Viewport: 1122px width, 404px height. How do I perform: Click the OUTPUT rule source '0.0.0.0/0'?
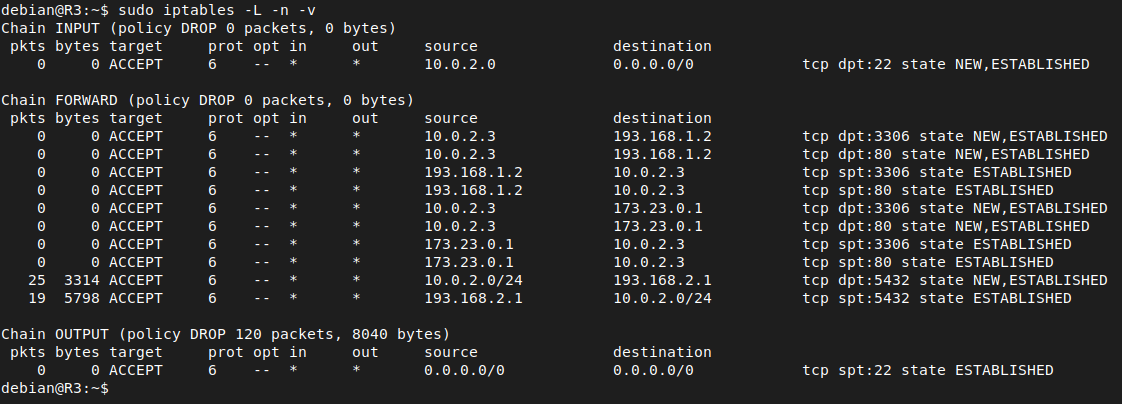(464, 370)
